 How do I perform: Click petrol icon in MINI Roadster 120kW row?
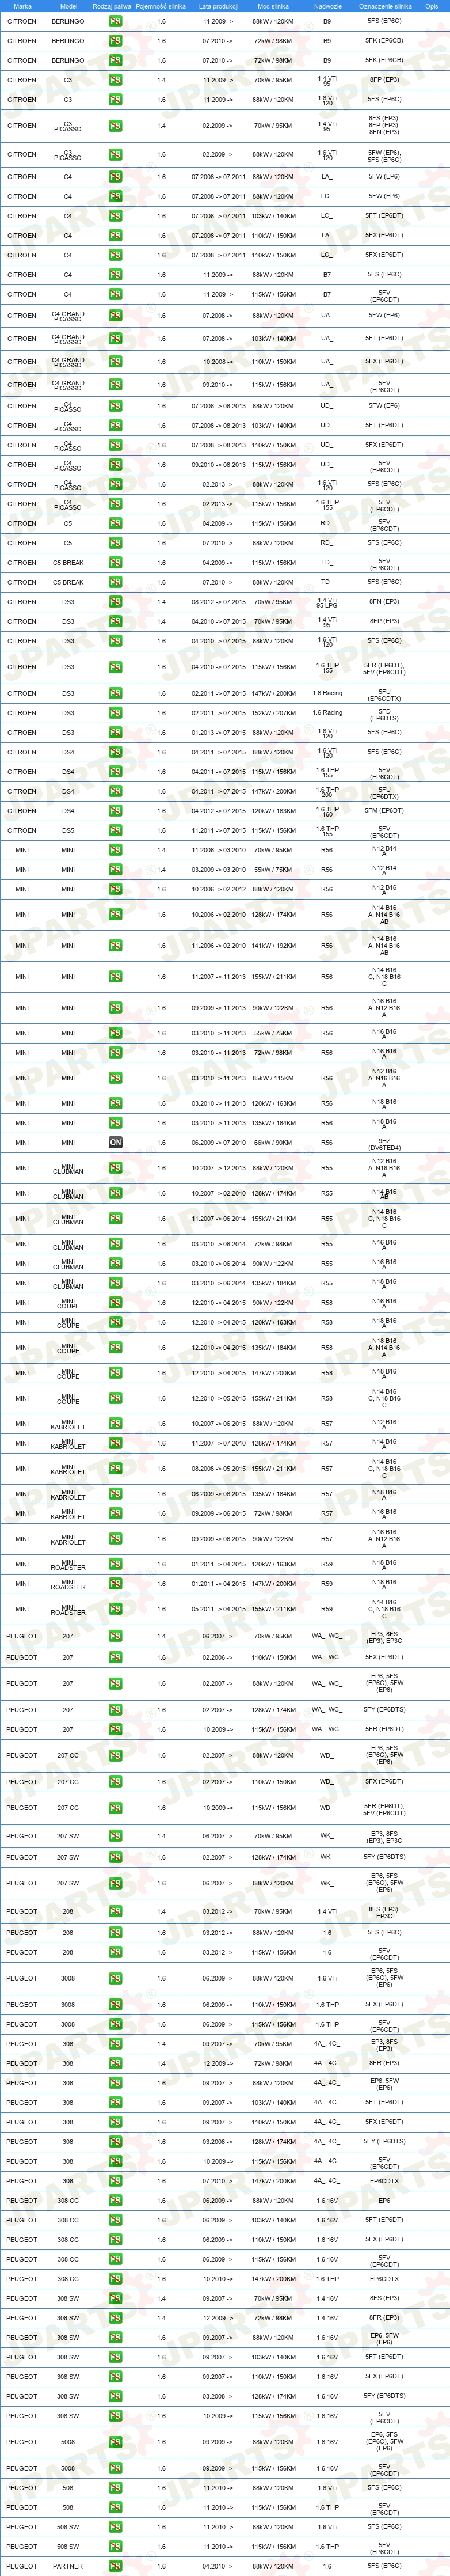click(x=116, y=1564)
